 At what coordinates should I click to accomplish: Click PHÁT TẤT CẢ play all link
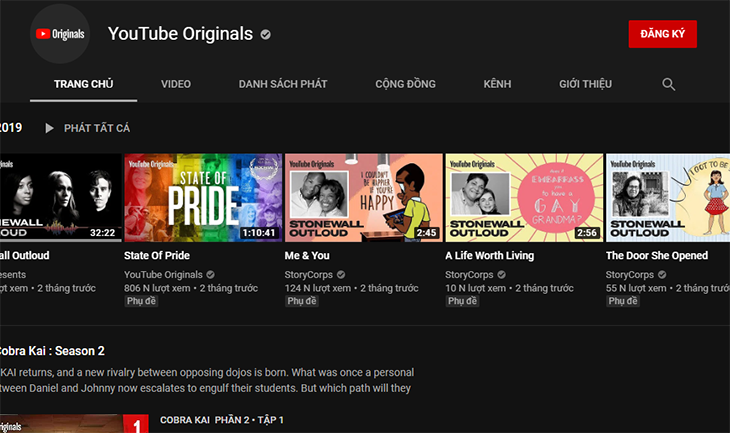coord(97,128)
